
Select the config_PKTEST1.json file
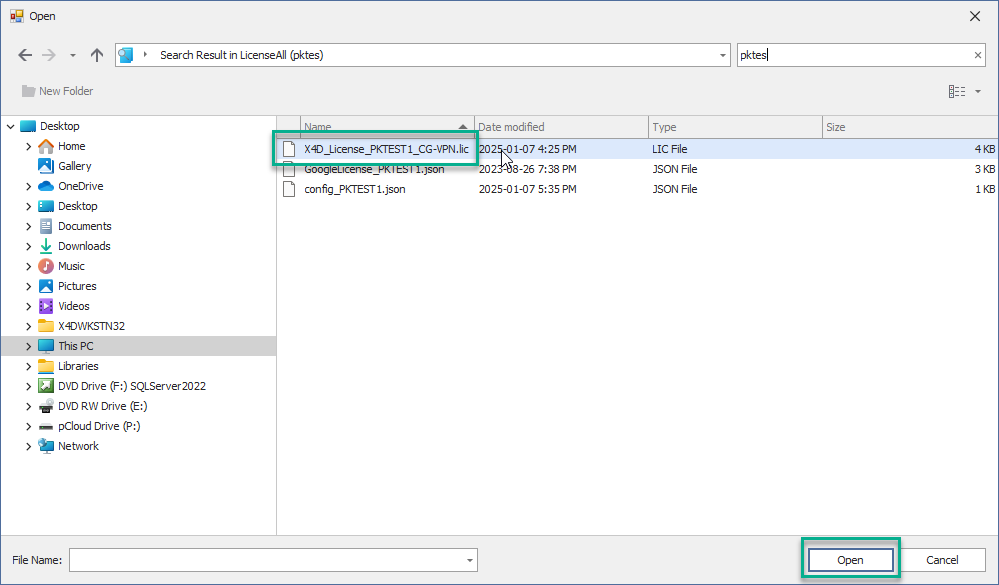pyautogui.click(x=354, y=189)
